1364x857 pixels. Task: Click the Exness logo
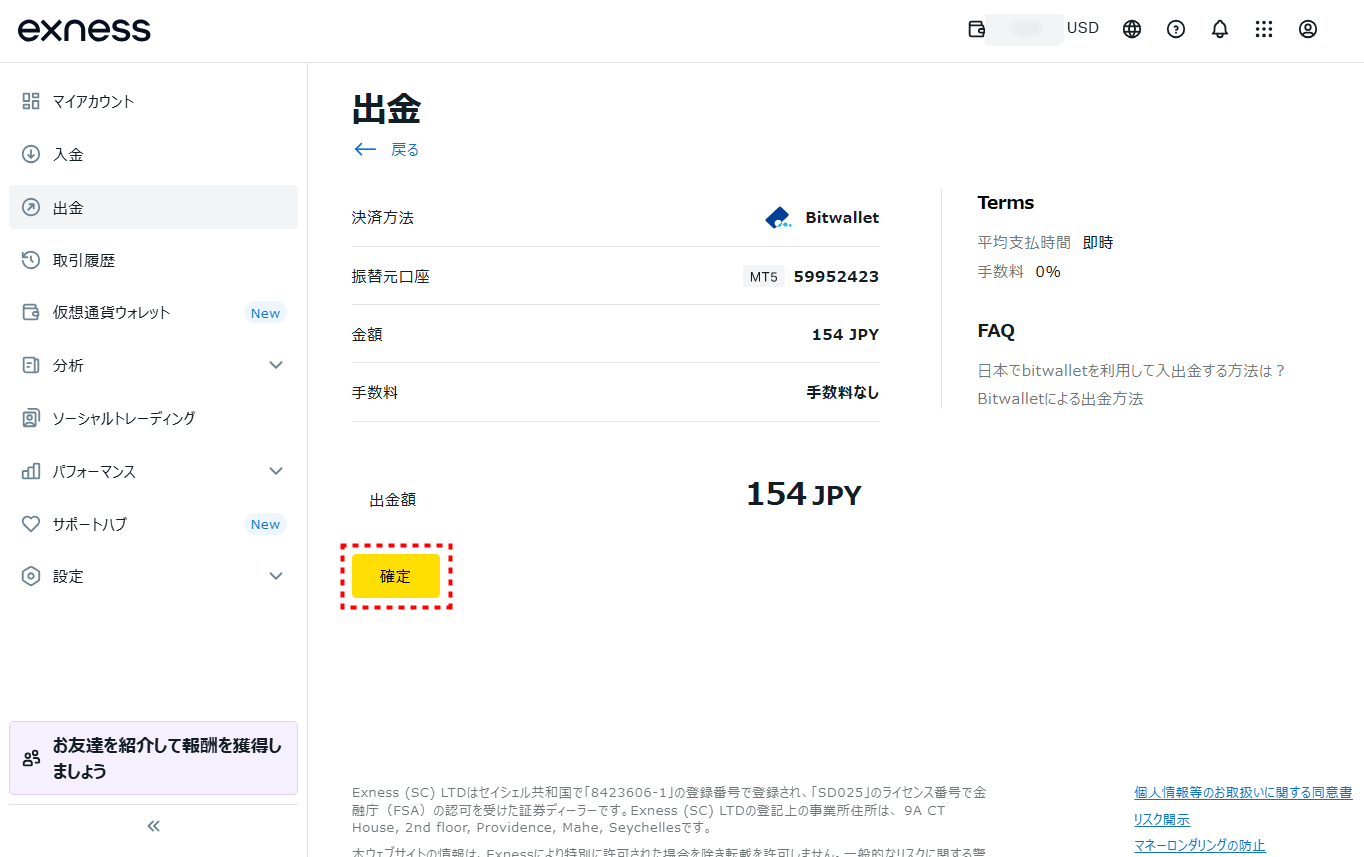[x=84, y=29]
